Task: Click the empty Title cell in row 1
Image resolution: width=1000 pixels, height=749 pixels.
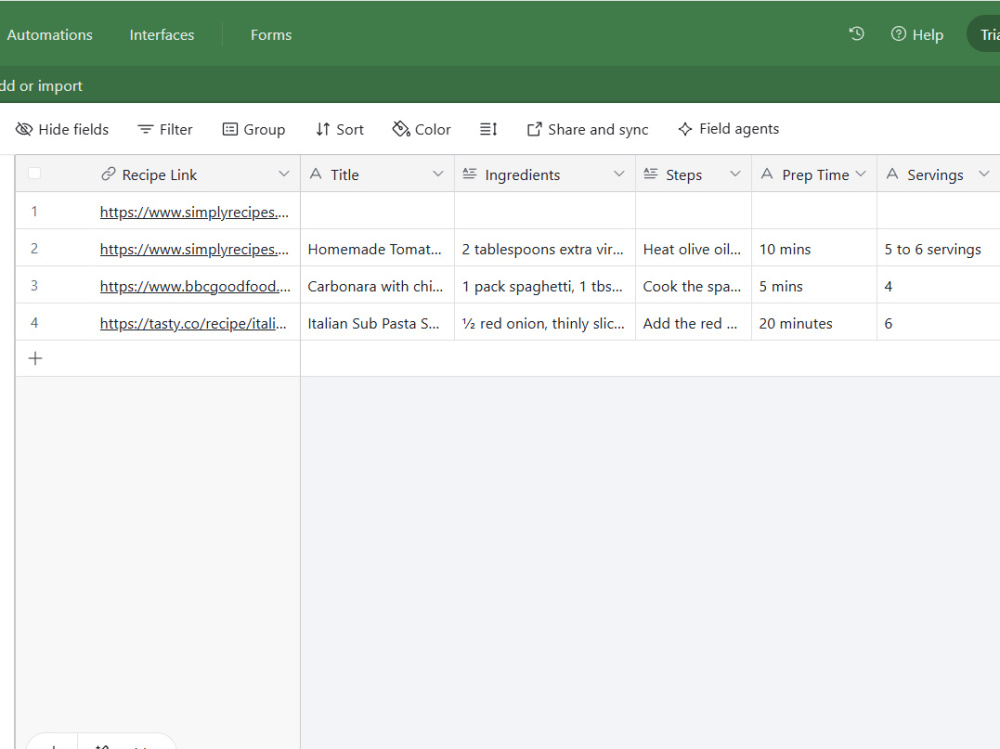Action: tap(378, 211)
